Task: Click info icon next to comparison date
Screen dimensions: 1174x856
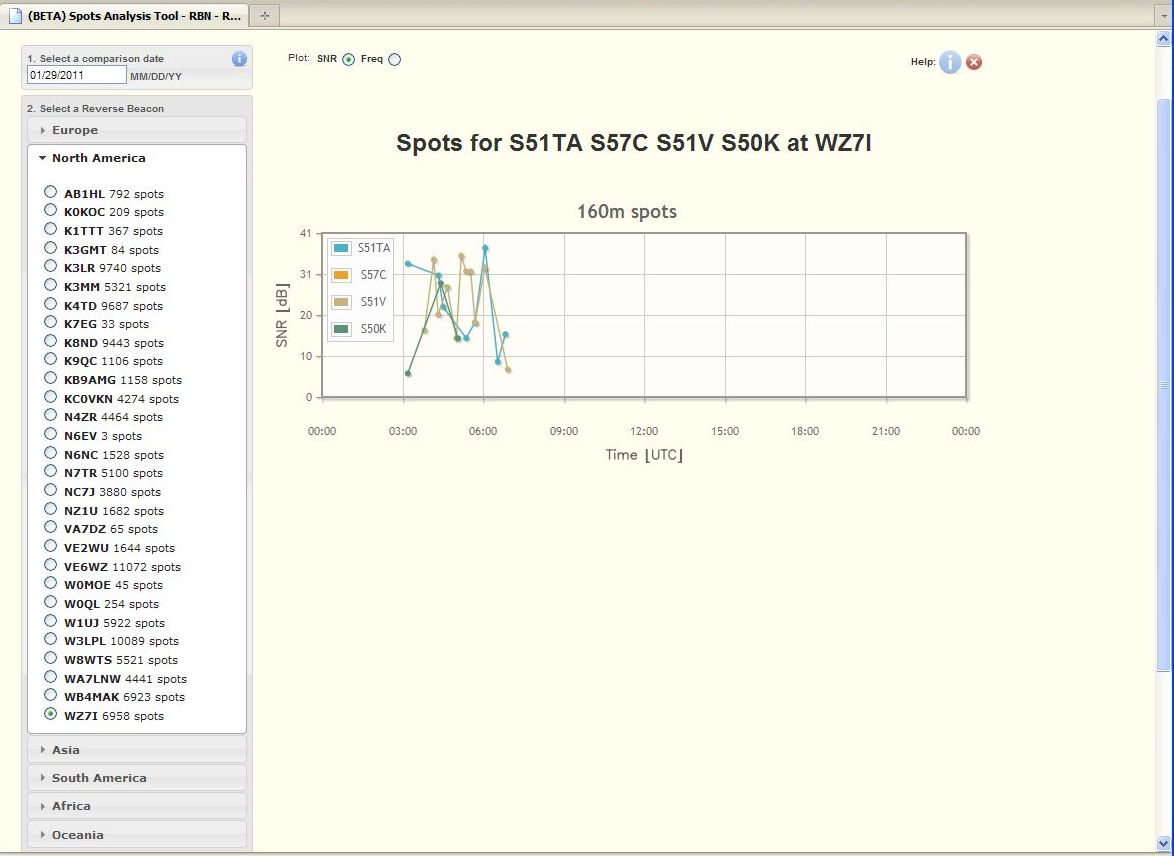Action: [239, 59]
